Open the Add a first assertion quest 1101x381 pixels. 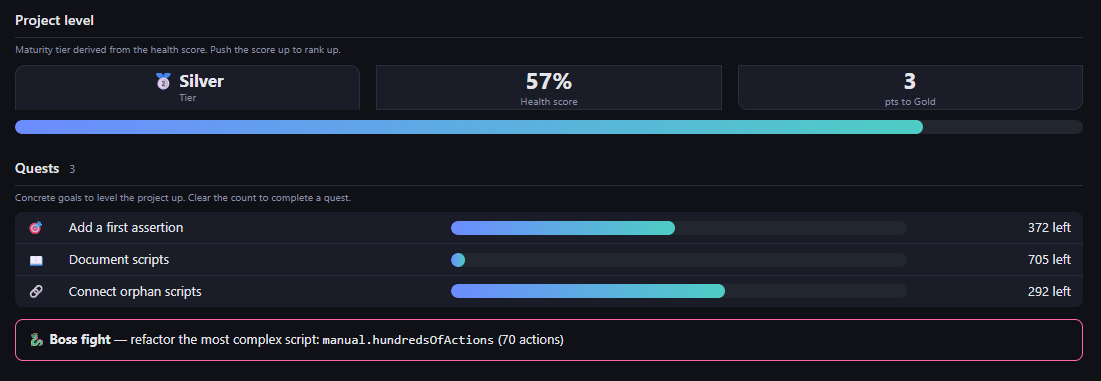pos(549,228)
